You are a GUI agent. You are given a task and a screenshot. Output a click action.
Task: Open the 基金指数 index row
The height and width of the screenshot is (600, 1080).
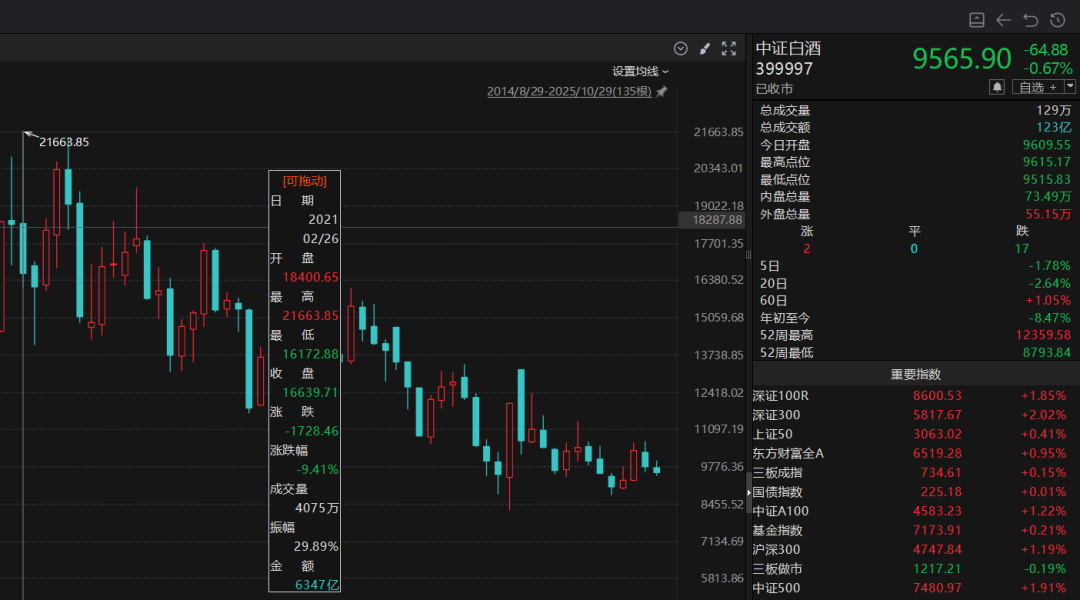pyautogui.click(x=915, y=531)
